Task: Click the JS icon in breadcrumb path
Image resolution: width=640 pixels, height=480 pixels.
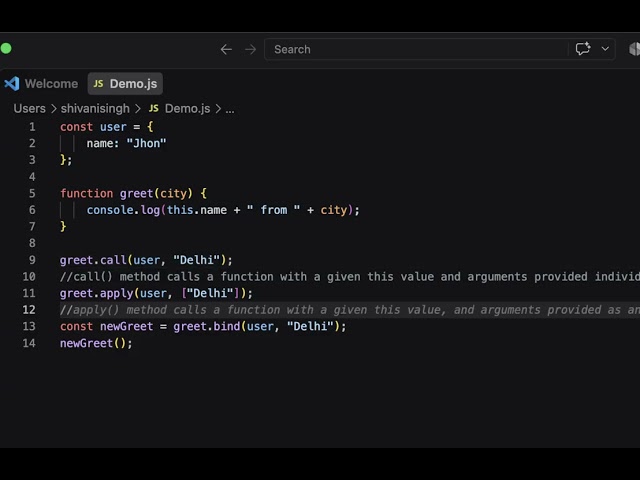Action: tap(153, 109)
